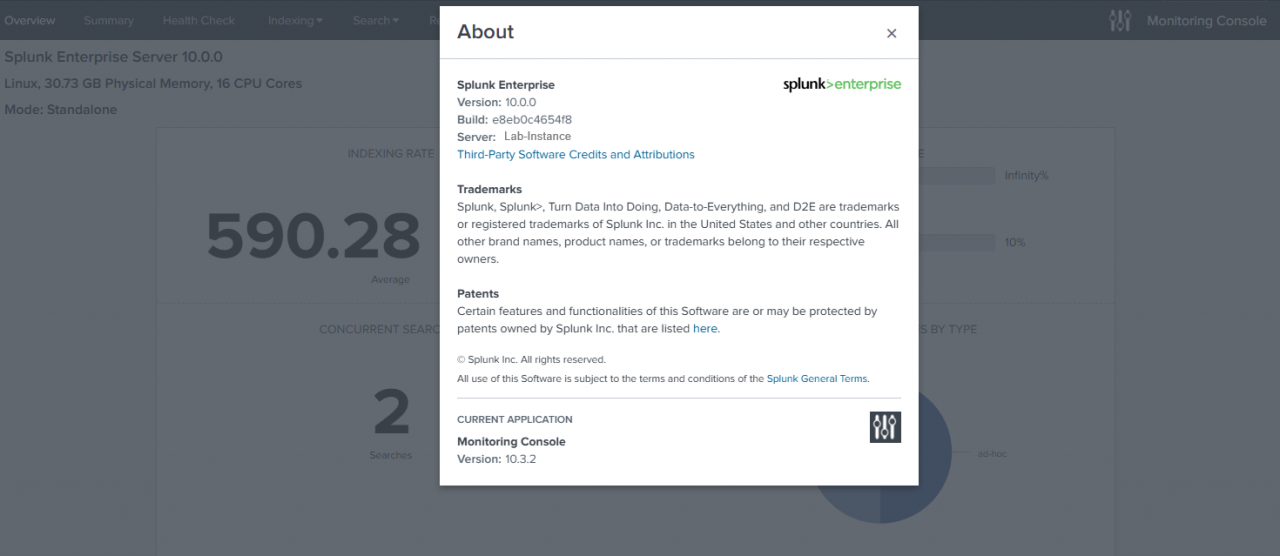Viewport: 1280px width, 556px height.
Task: Open the Splunk General Terms link
Action: tap(817, 379)
